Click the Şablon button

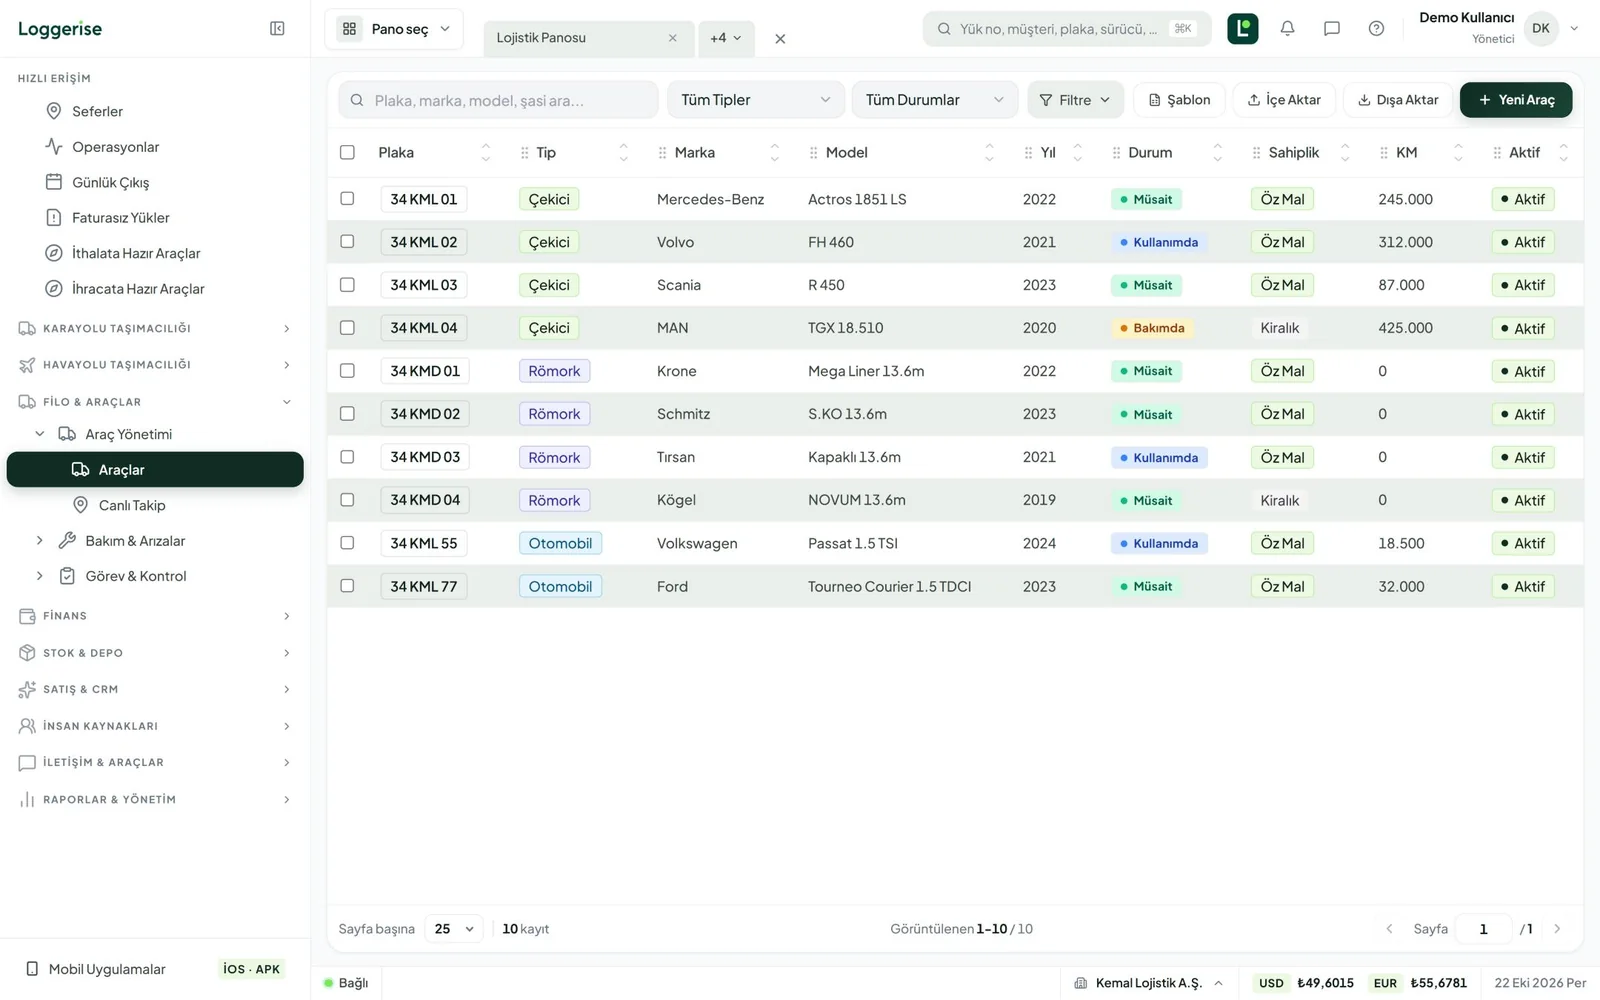click(x=1179, y=100)
